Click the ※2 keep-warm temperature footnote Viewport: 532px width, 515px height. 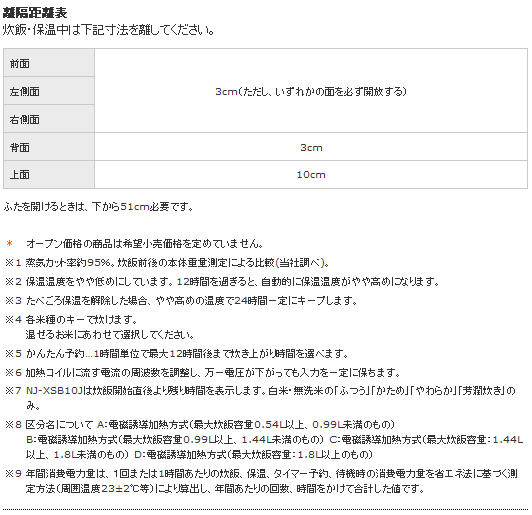(x=222, y=282)
